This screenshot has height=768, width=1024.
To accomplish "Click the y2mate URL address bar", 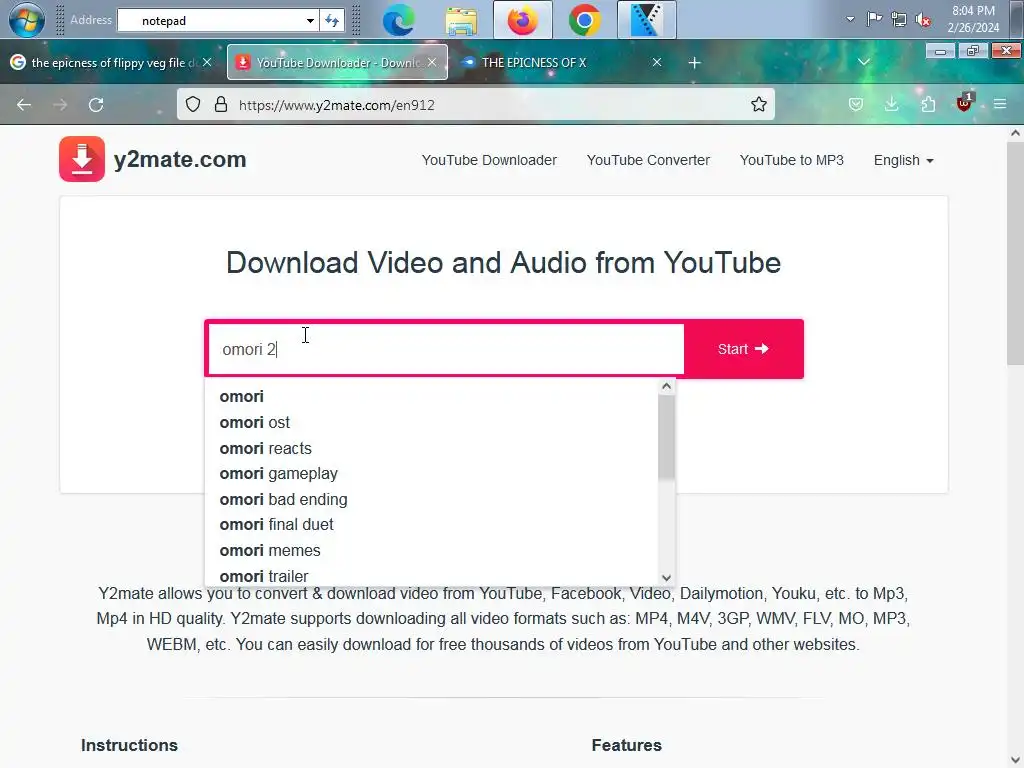I will coord(475,104).
